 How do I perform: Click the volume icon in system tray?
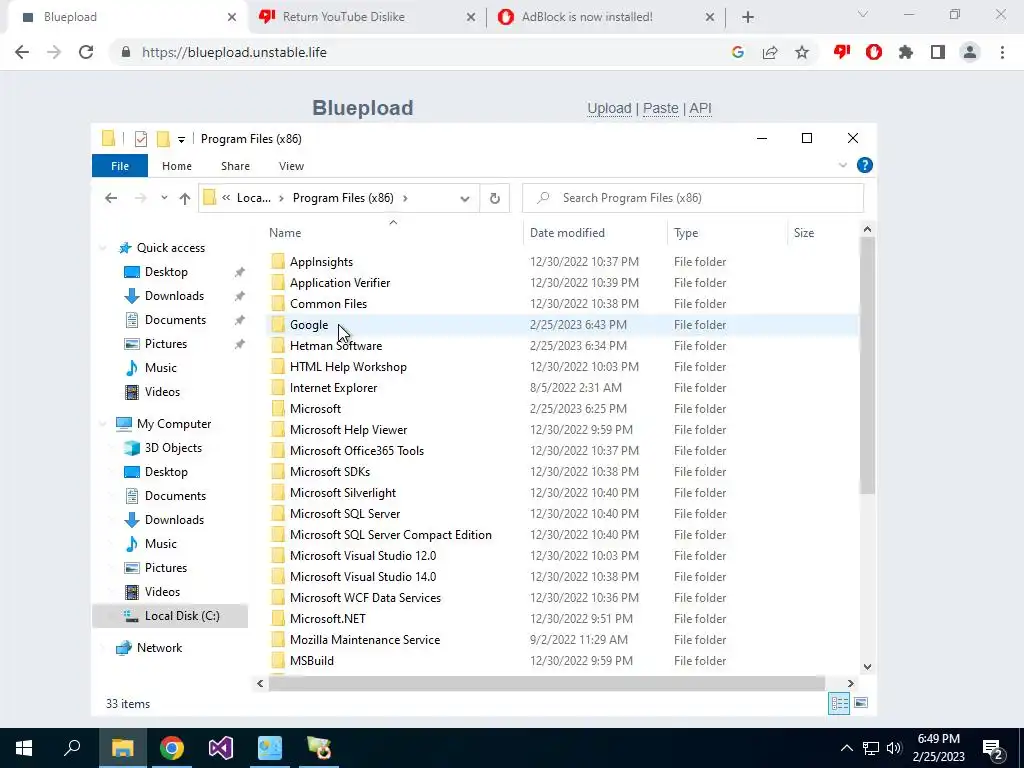click(894, 748)
